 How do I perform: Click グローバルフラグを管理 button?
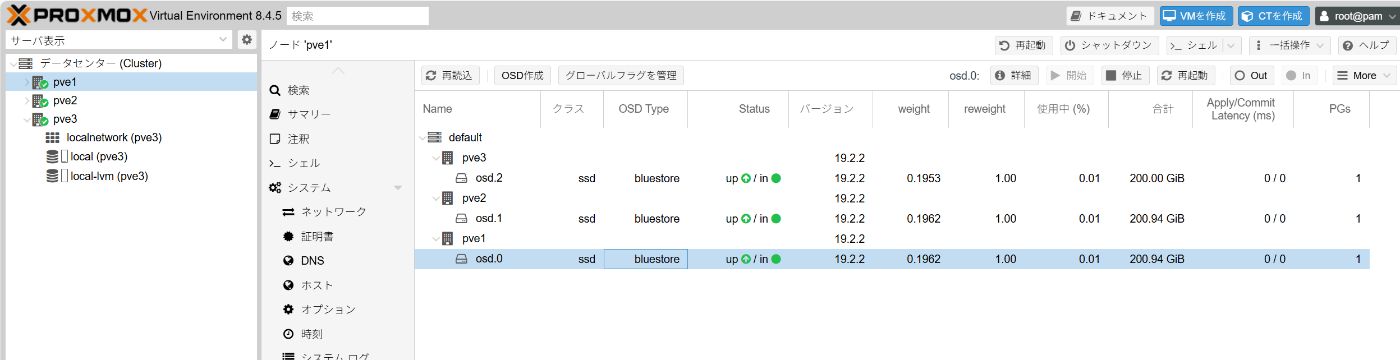(x=621, y=75)
